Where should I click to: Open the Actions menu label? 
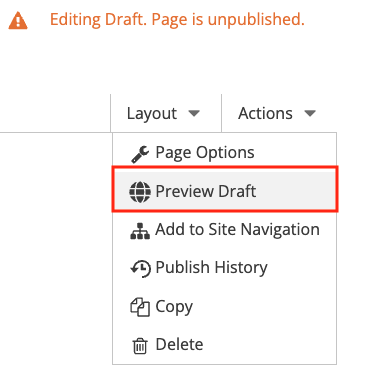pos(265,113)
